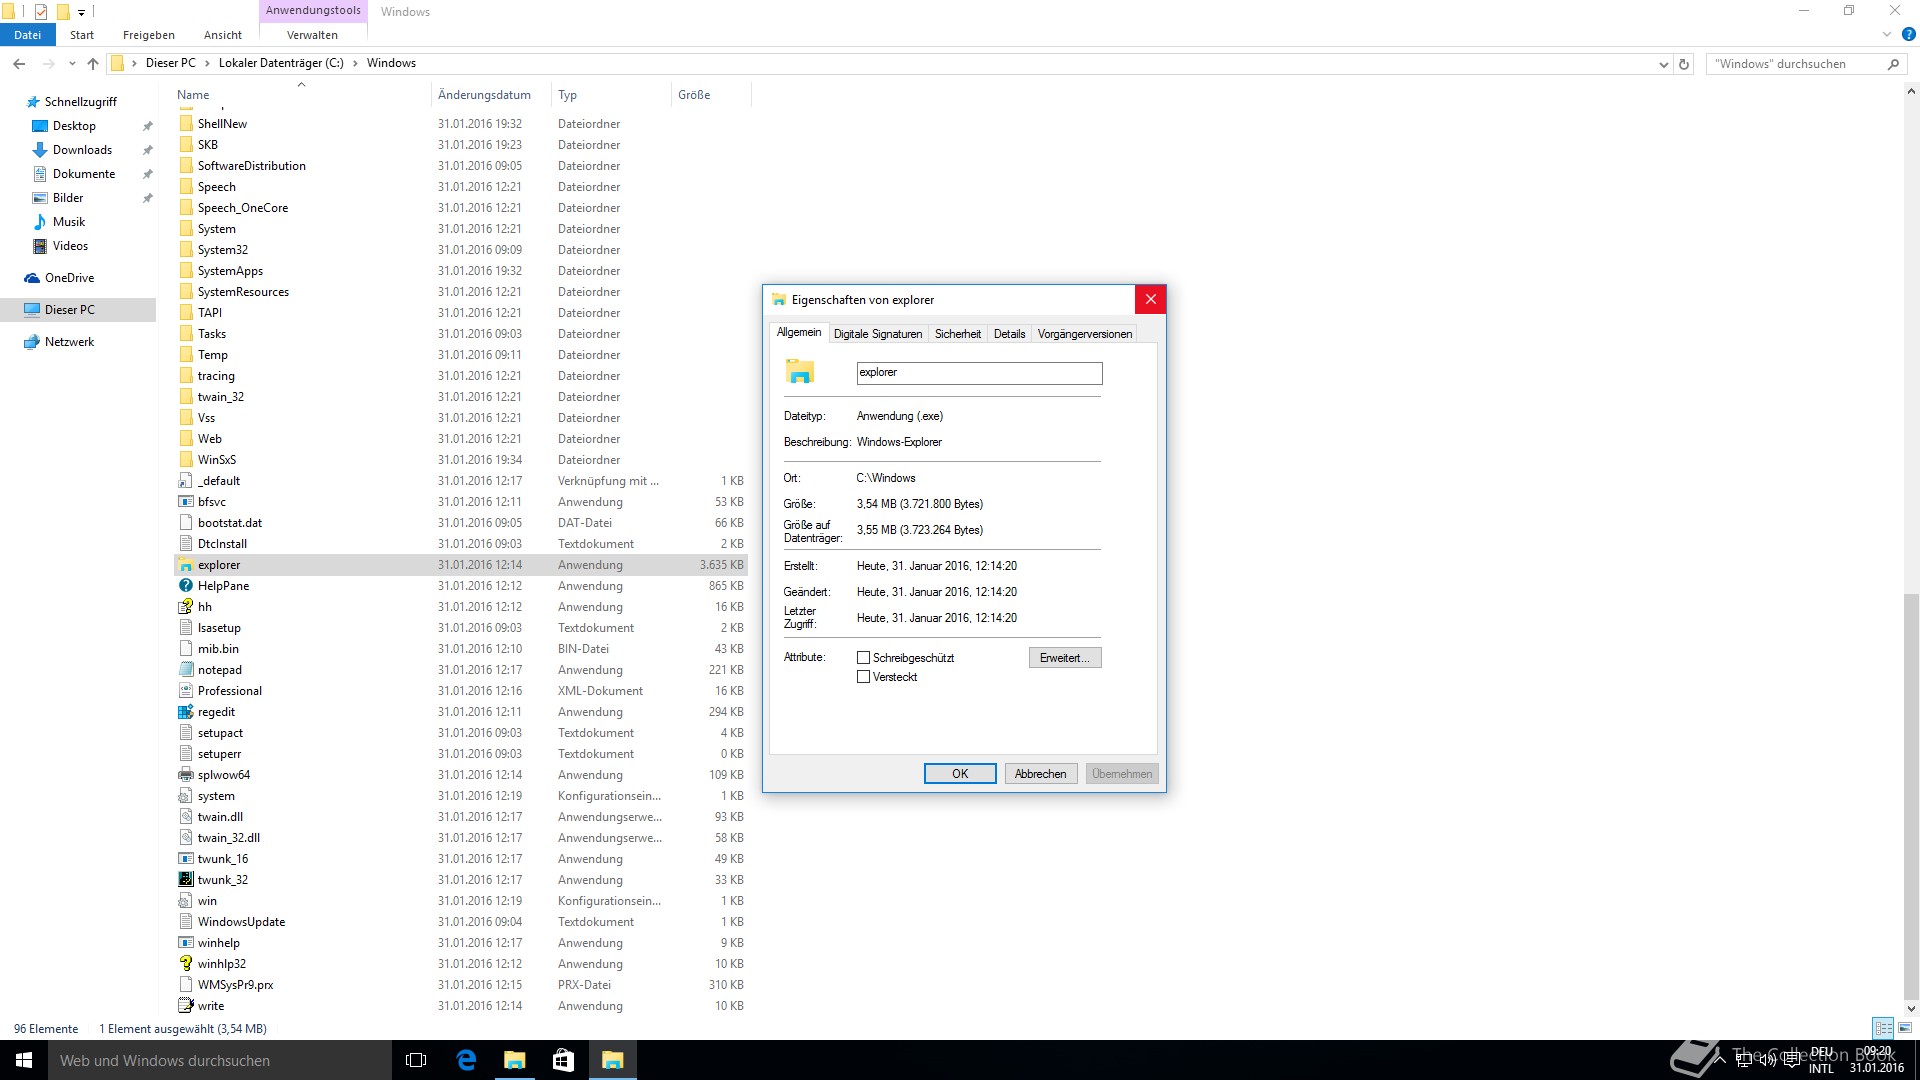The image size is (1920, 1080).
Task: Click the back navigation arrow
Action: click(19, 63)
